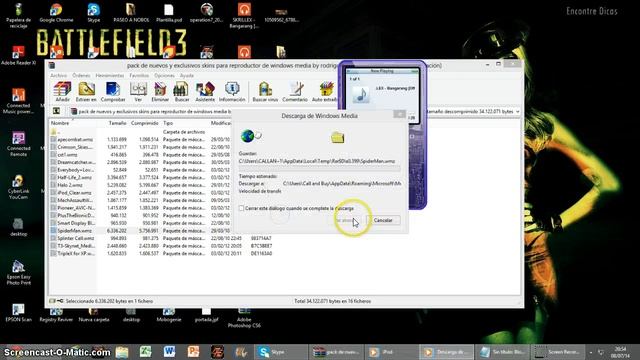This screenshot has height=360, width=640.
Task: Sort the file list by Comprimido column
Action: (144, 123)
